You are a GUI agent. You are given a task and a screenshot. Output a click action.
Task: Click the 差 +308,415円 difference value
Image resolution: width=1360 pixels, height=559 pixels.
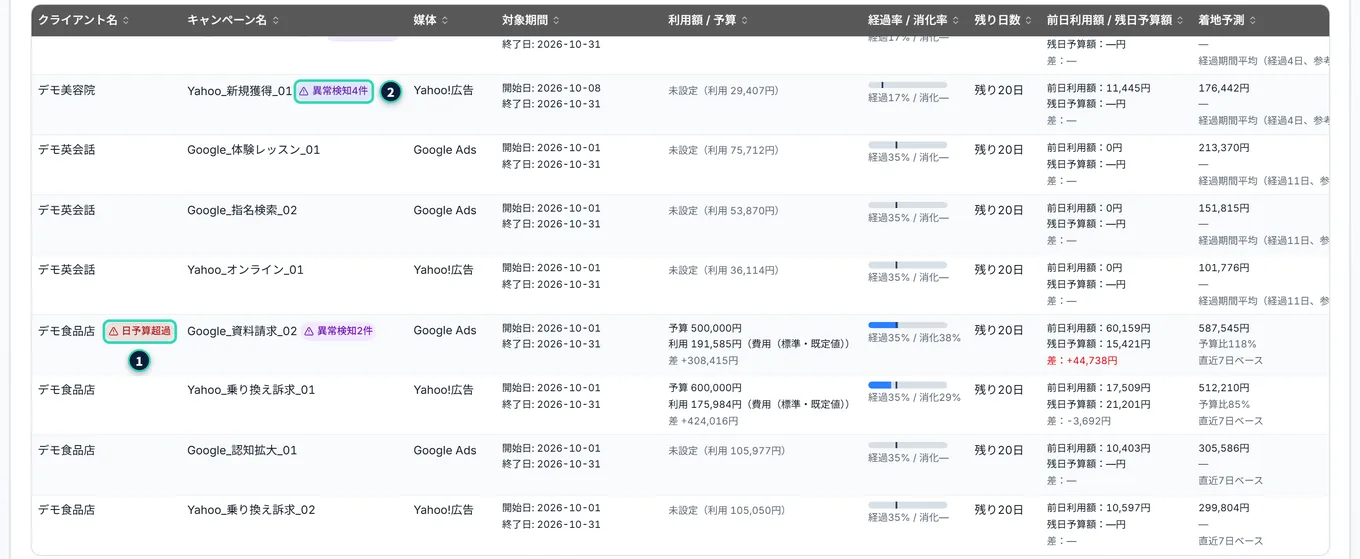pyautogui.click(x=703, y=361)
